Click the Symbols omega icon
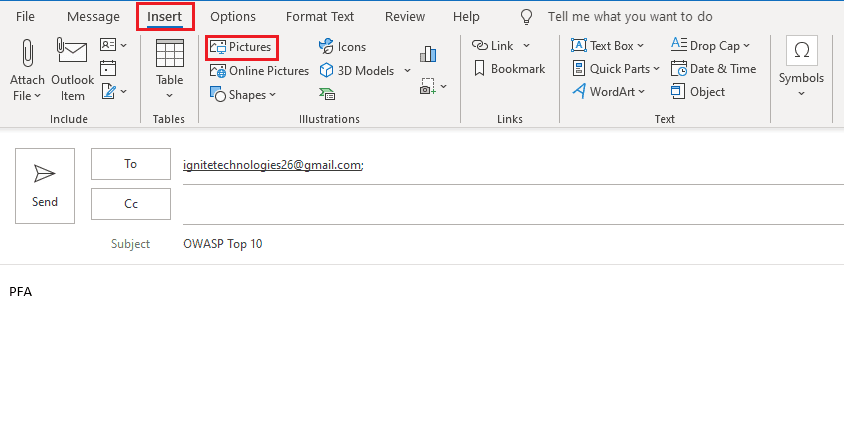This screenshot has width=844, height=439. [x=801, y=51]
